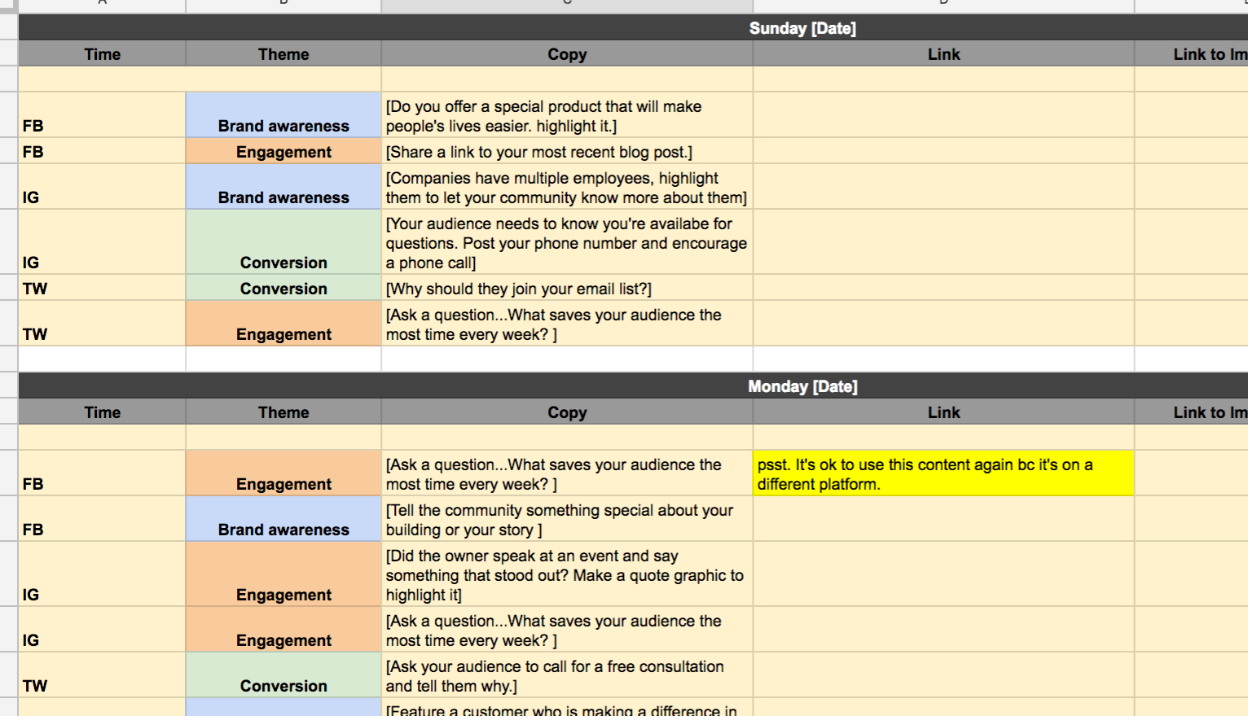Select the phone number copy cell
Image resolution: width=1250 pixels, height=722 pixels.
pyautogui.click(x=567, y=243)
